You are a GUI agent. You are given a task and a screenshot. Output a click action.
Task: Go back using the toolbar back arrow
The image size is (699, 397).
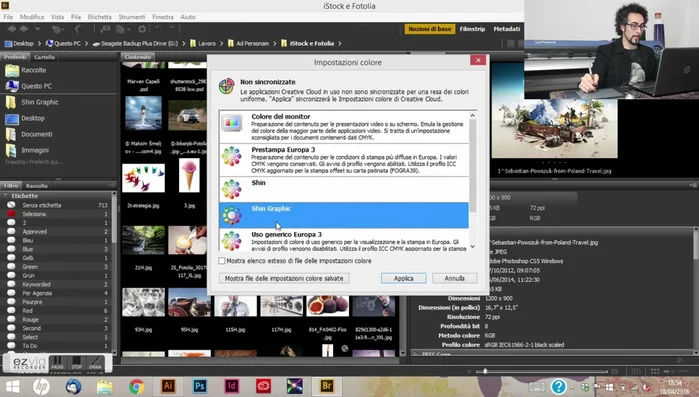tap(12, 29)
